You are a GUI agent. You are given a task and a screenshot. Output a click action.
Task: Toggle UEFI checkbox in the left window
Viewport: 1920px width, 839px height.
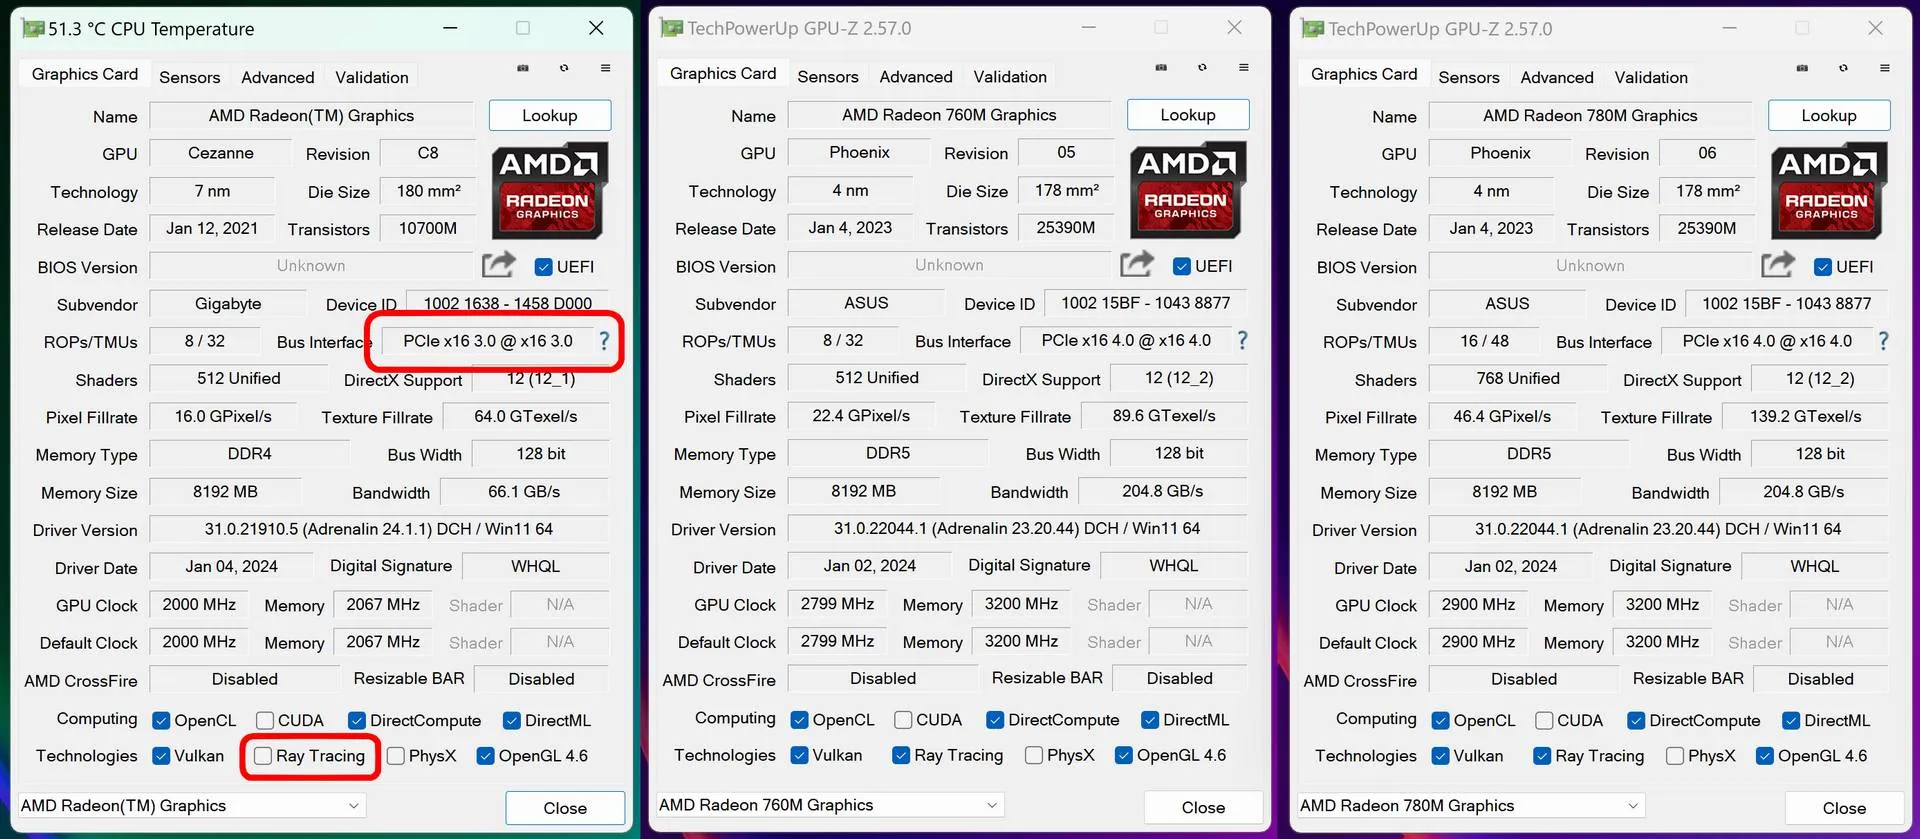coord(544,267)
